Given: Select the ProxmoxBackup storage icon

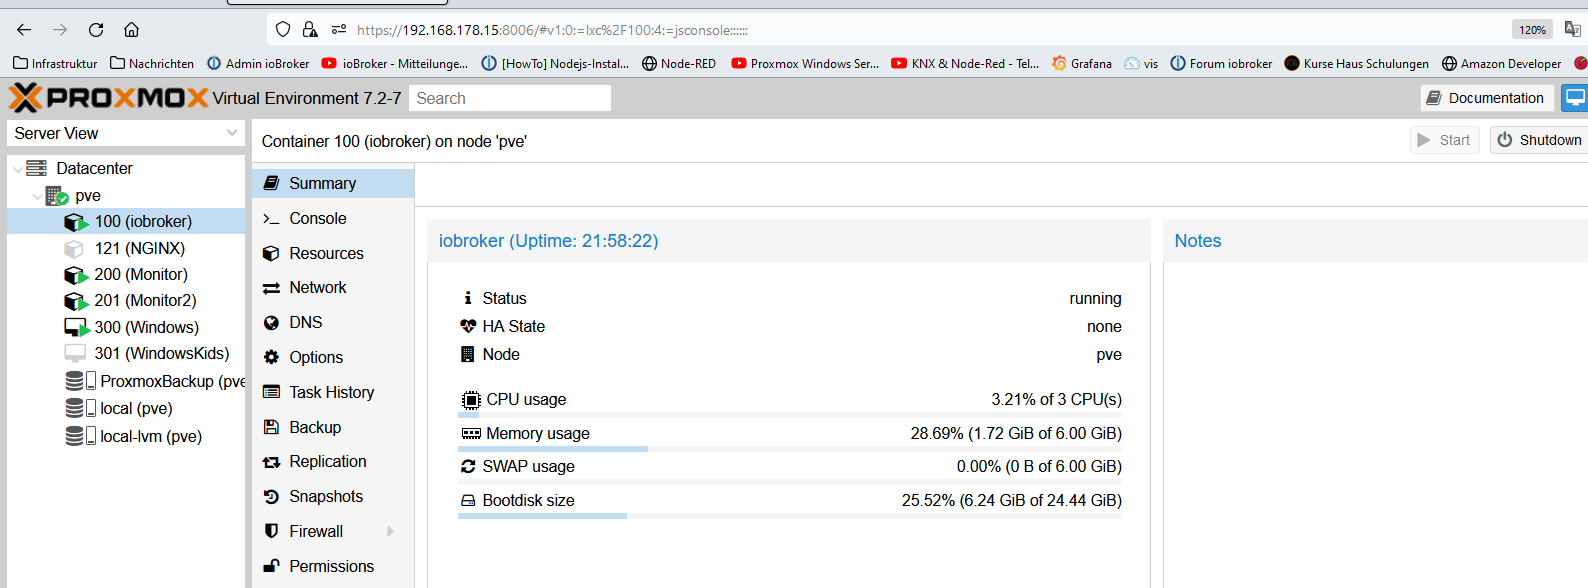Looking at the screenshot, I should (80, 381).
